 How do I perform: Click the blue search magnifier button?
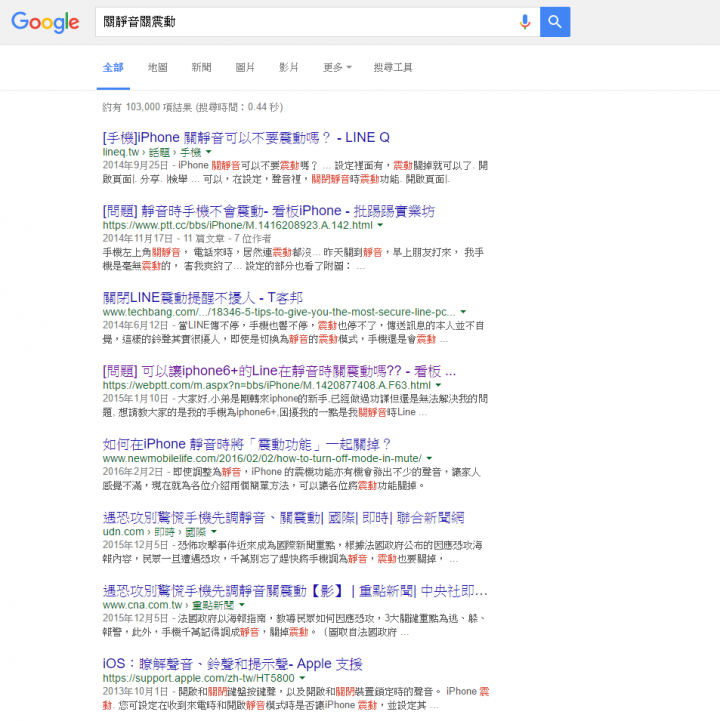pyautogui.click(x=555, y=22)
